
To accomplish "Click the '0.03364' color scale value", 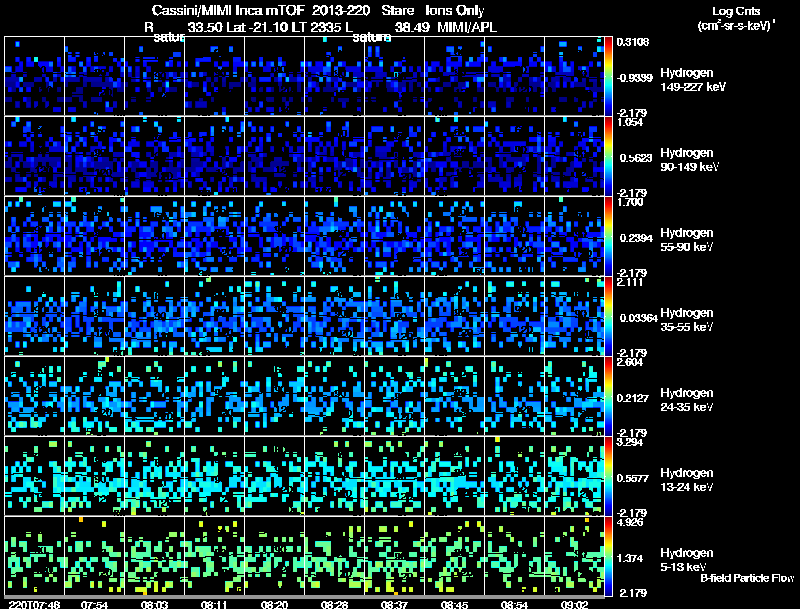I will pos(638,318).
